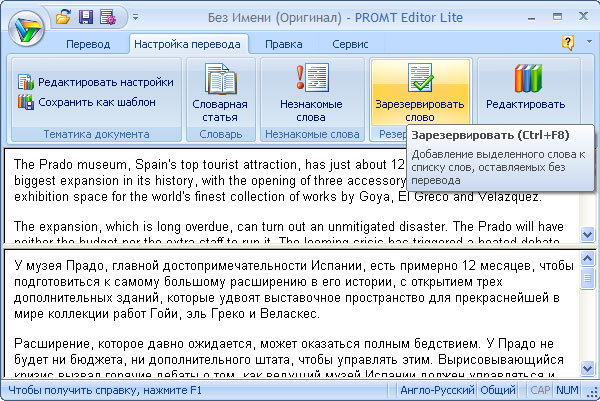The height and width of the screenshot is (401, 600).
Task: Click the NUM indicator in status bar
Action: point(567,390)
